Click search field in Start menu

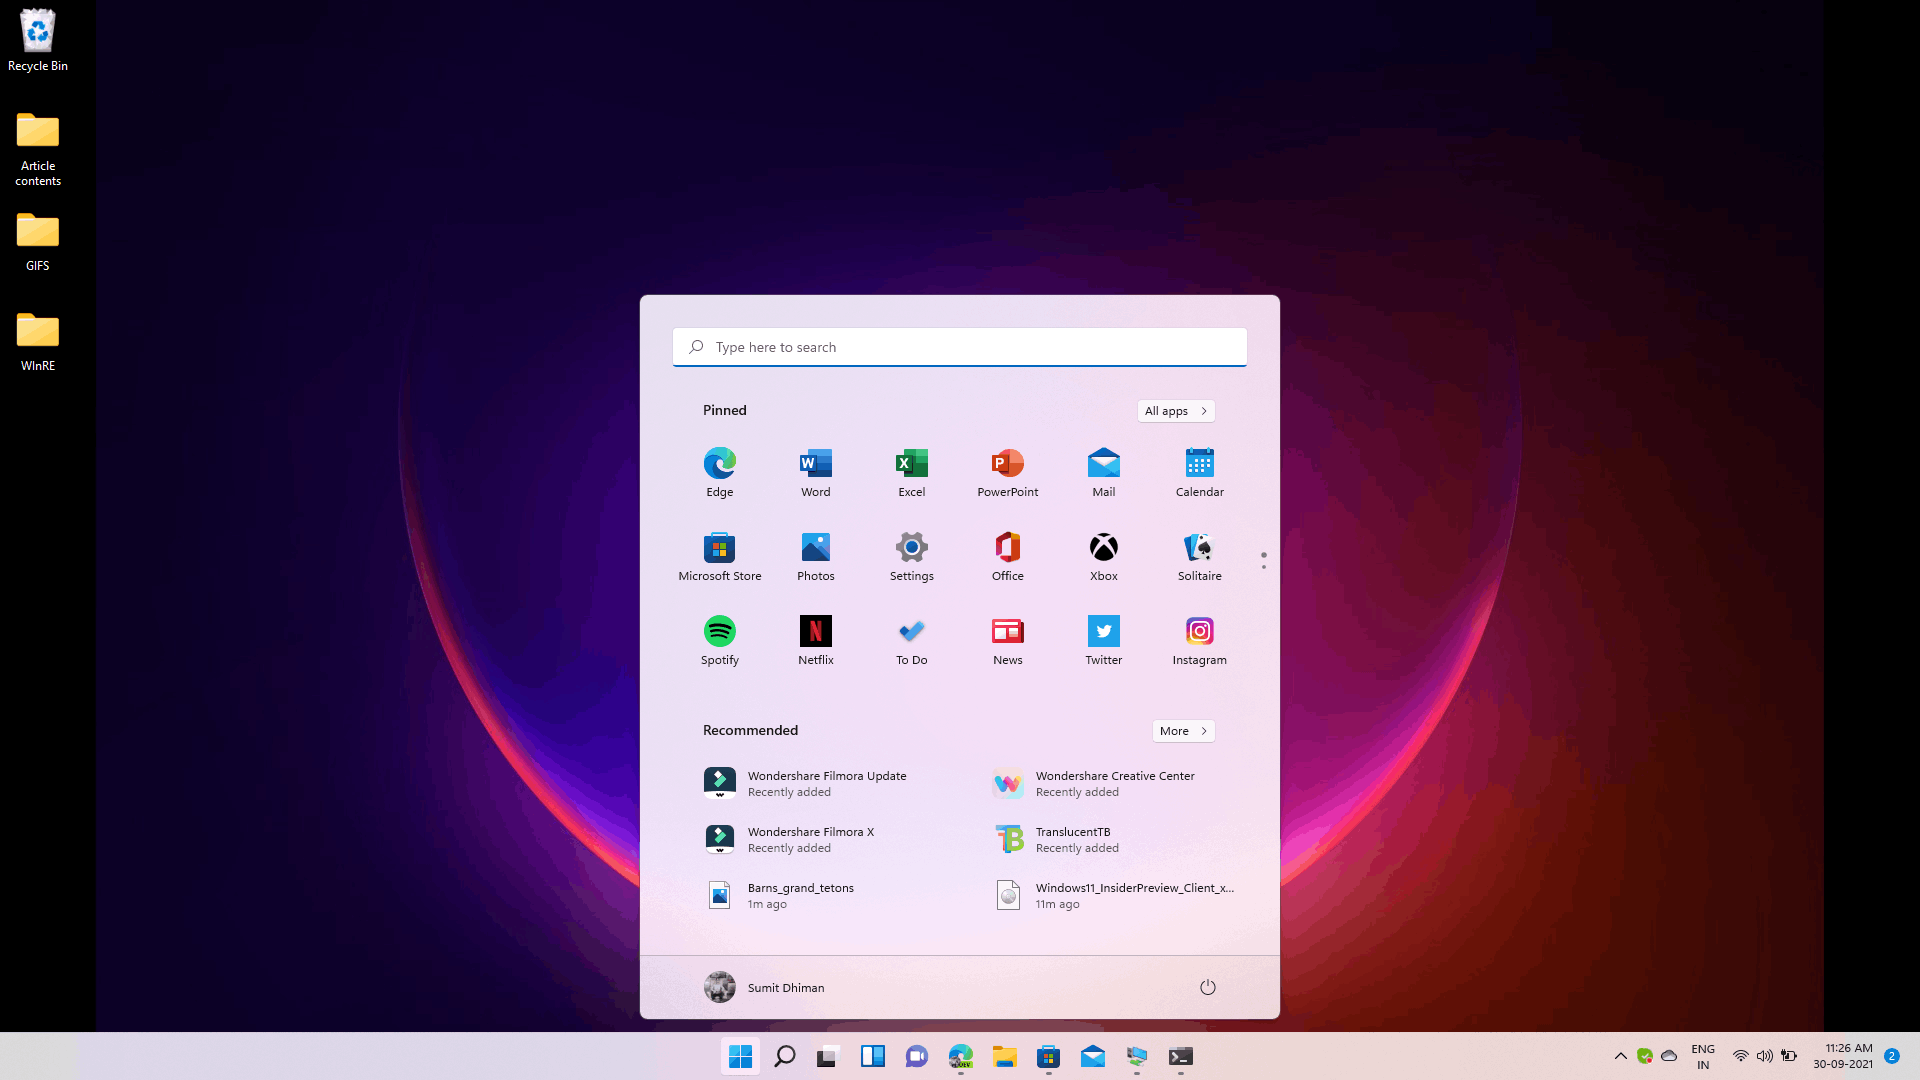click(960, 345)
